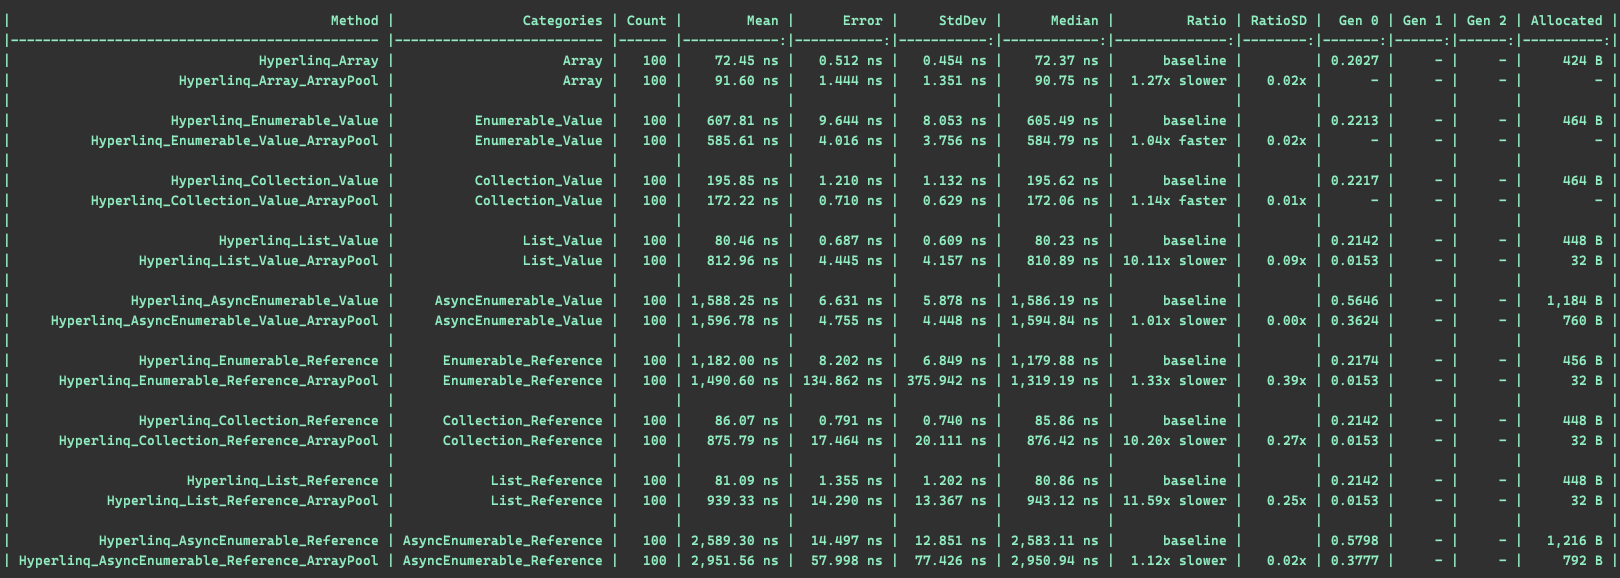Select Hyperlinq_List_Value method name

[299, 240]
